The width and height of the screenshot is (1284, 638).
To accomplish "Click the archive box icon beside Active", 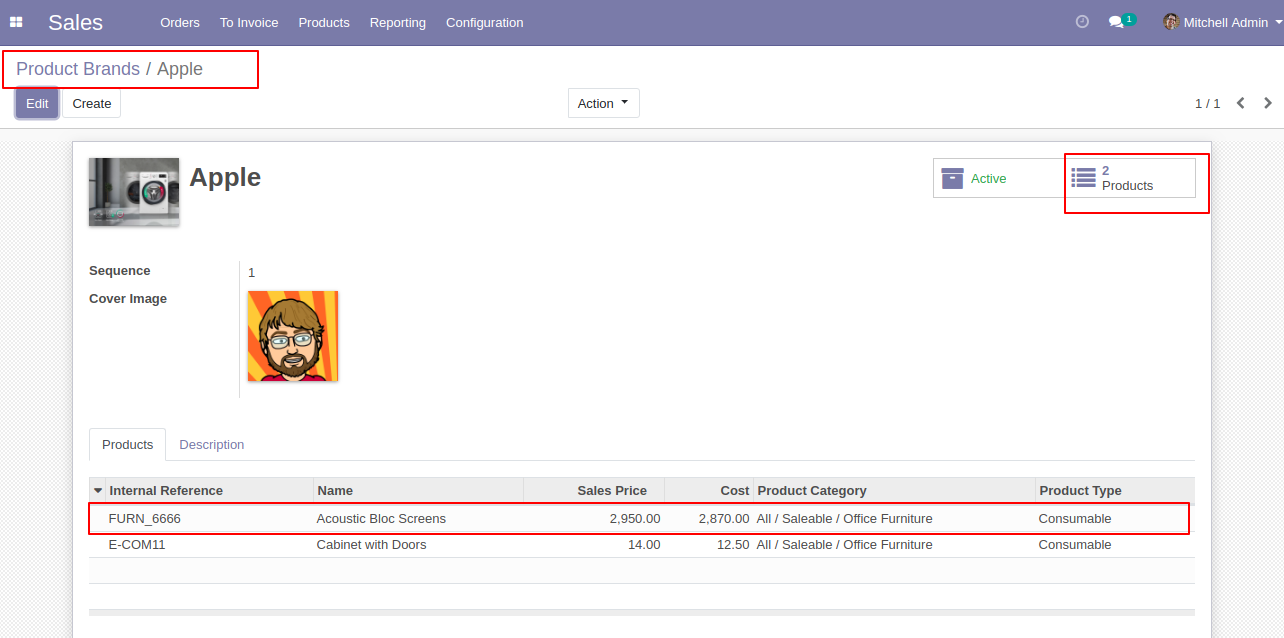I will pyautogui.click(x=953, y=178).
